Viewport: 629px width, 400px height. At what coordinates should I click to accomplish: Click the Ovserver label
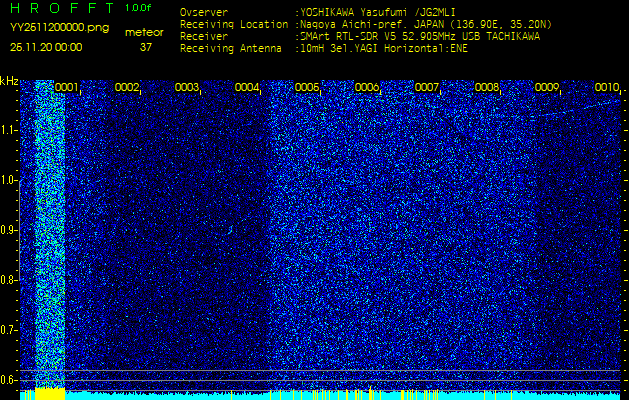(x=204, y=13)
